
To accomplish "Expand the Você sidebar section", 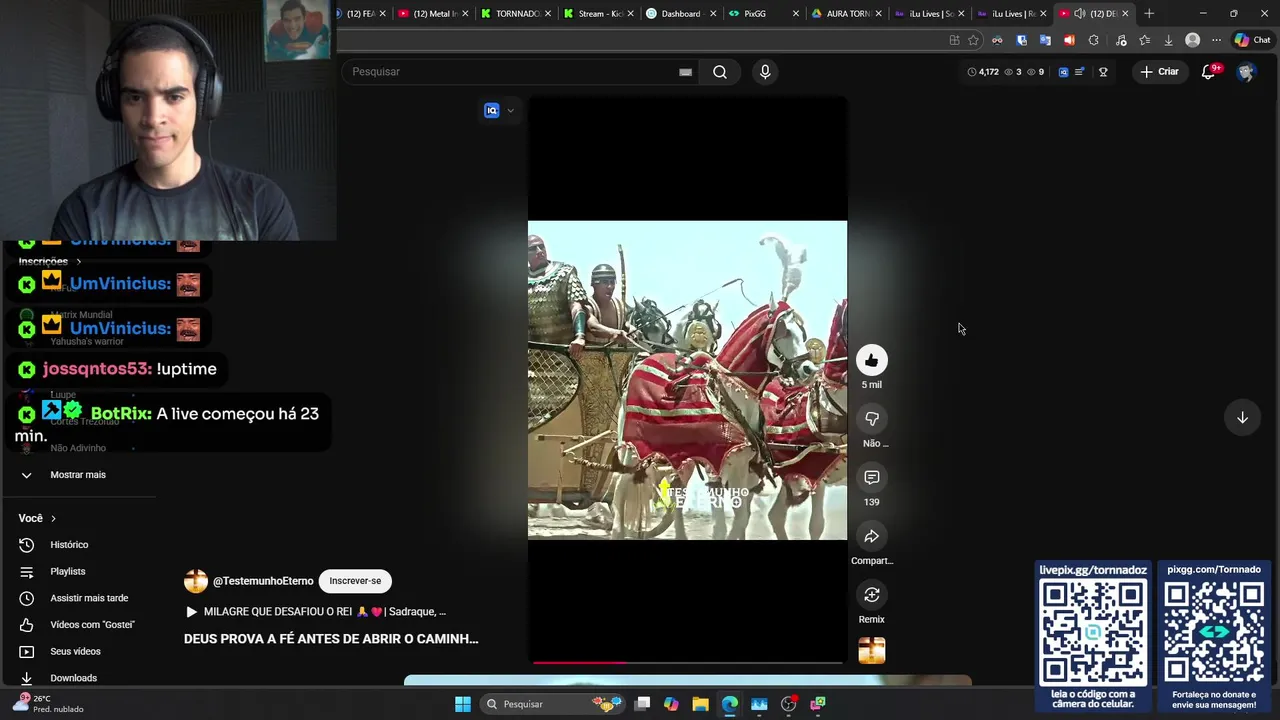I will [38, 518].
